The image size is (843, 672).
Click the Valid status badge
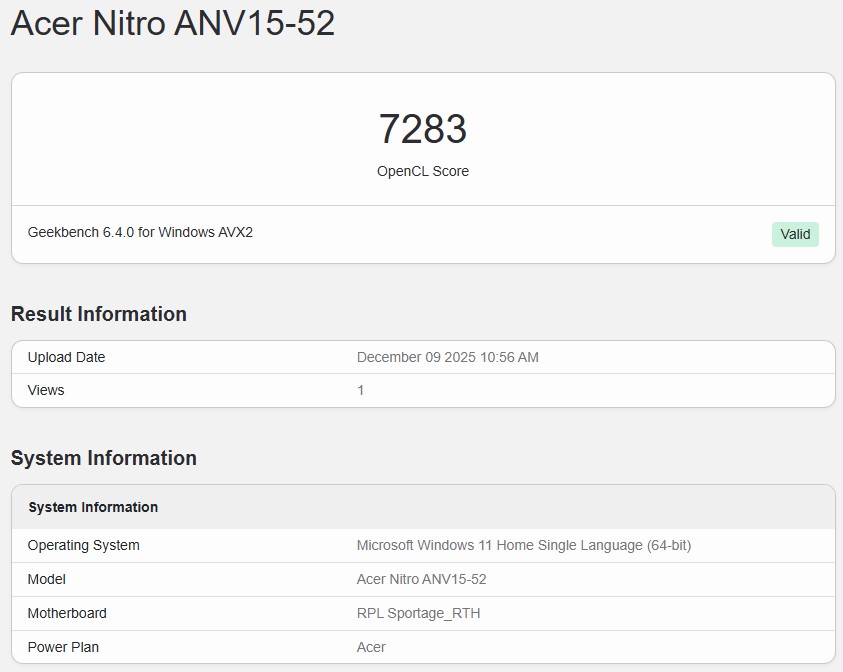click(x=795, y=234)
